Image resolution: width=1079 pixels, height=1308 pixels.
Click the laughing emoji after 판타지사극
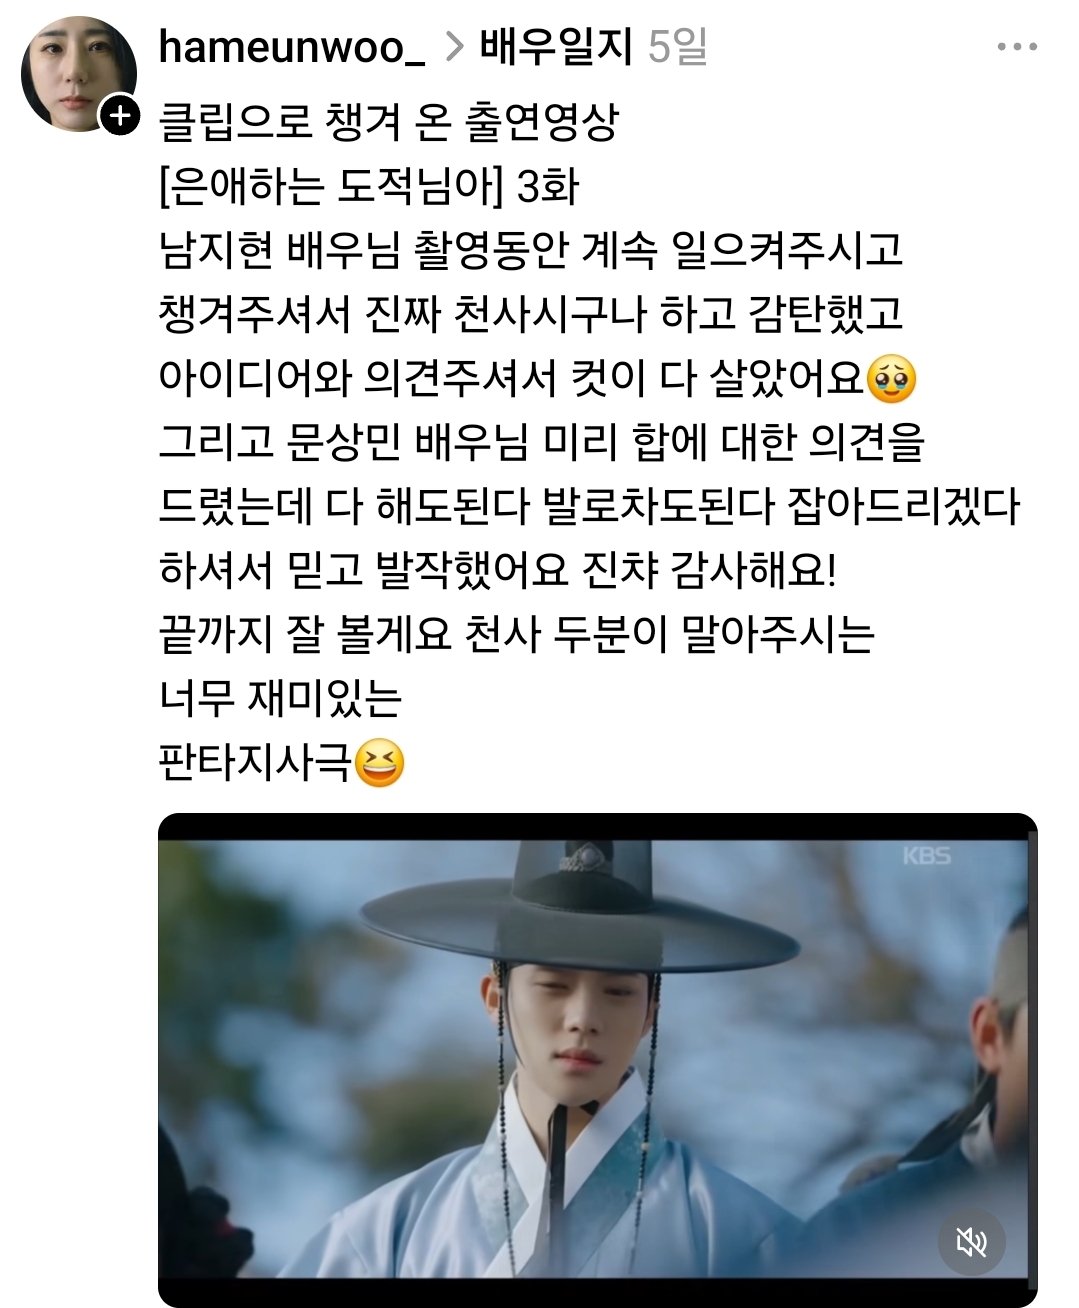pos(380,765)
